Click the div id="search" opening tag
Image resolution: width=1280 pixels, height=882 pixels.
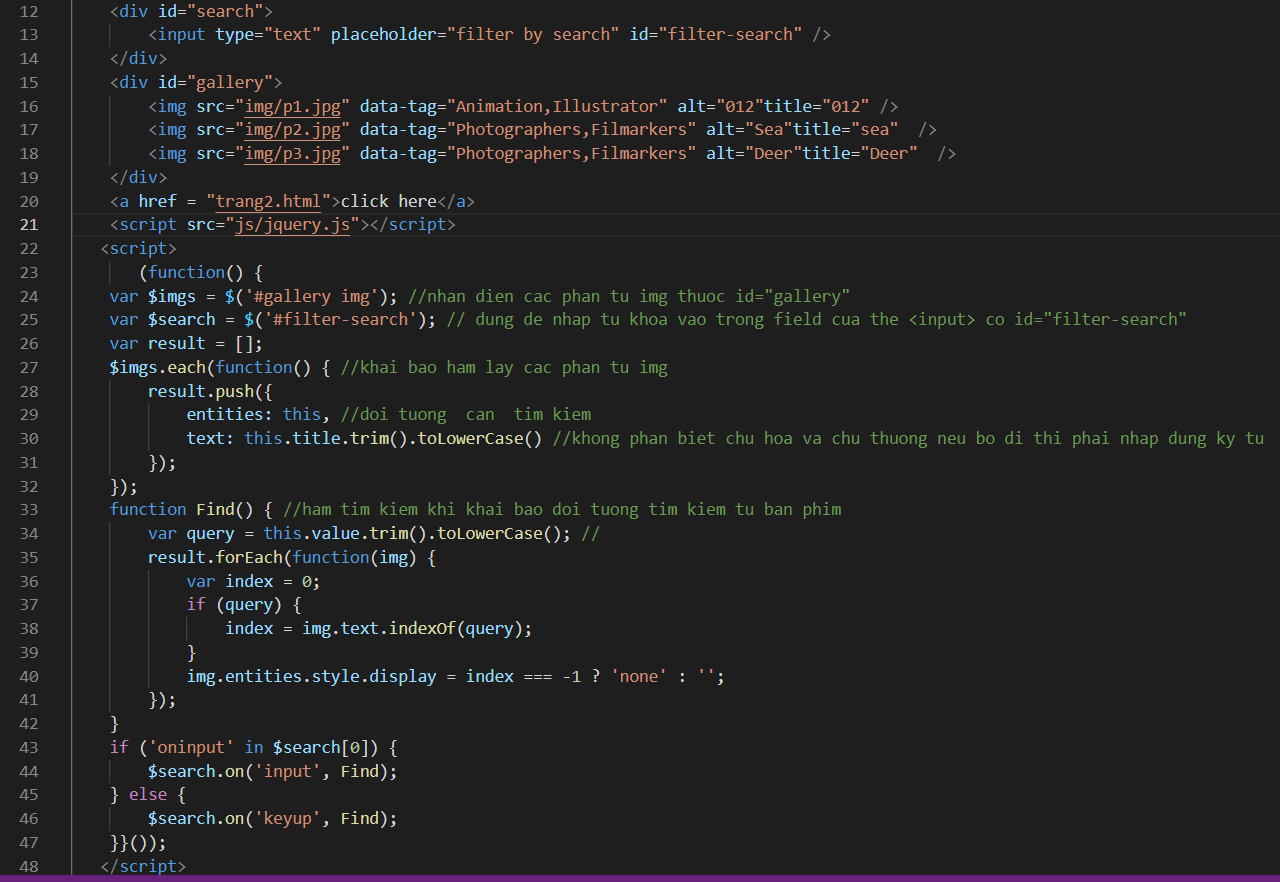pos(192,11)
